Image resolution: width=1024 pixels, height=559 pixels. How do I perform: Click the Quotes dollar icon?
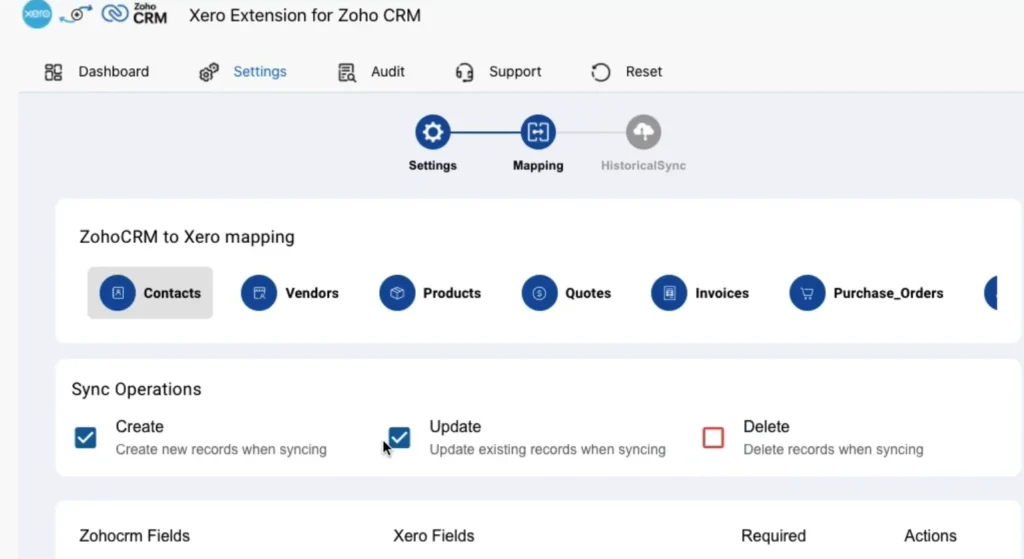539,293
